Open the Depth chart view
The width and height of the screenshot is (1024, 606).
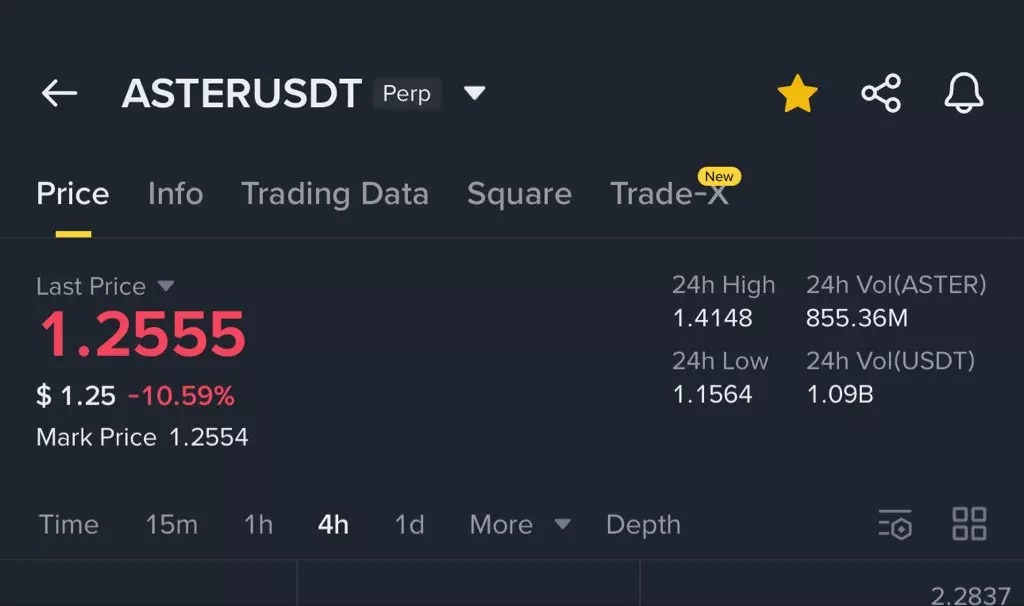643,524
